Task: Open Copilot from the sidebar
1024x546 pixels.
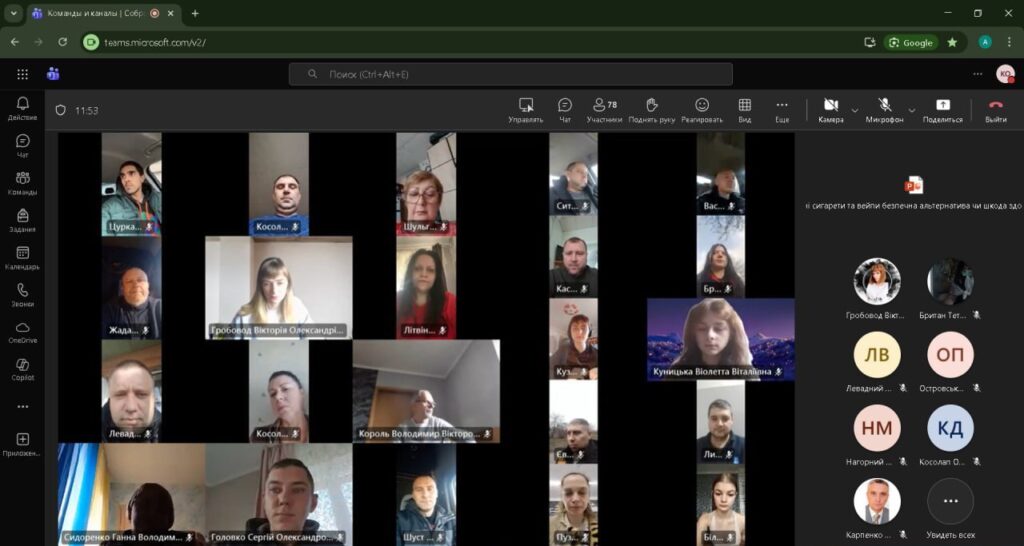Action: (22, 369)
